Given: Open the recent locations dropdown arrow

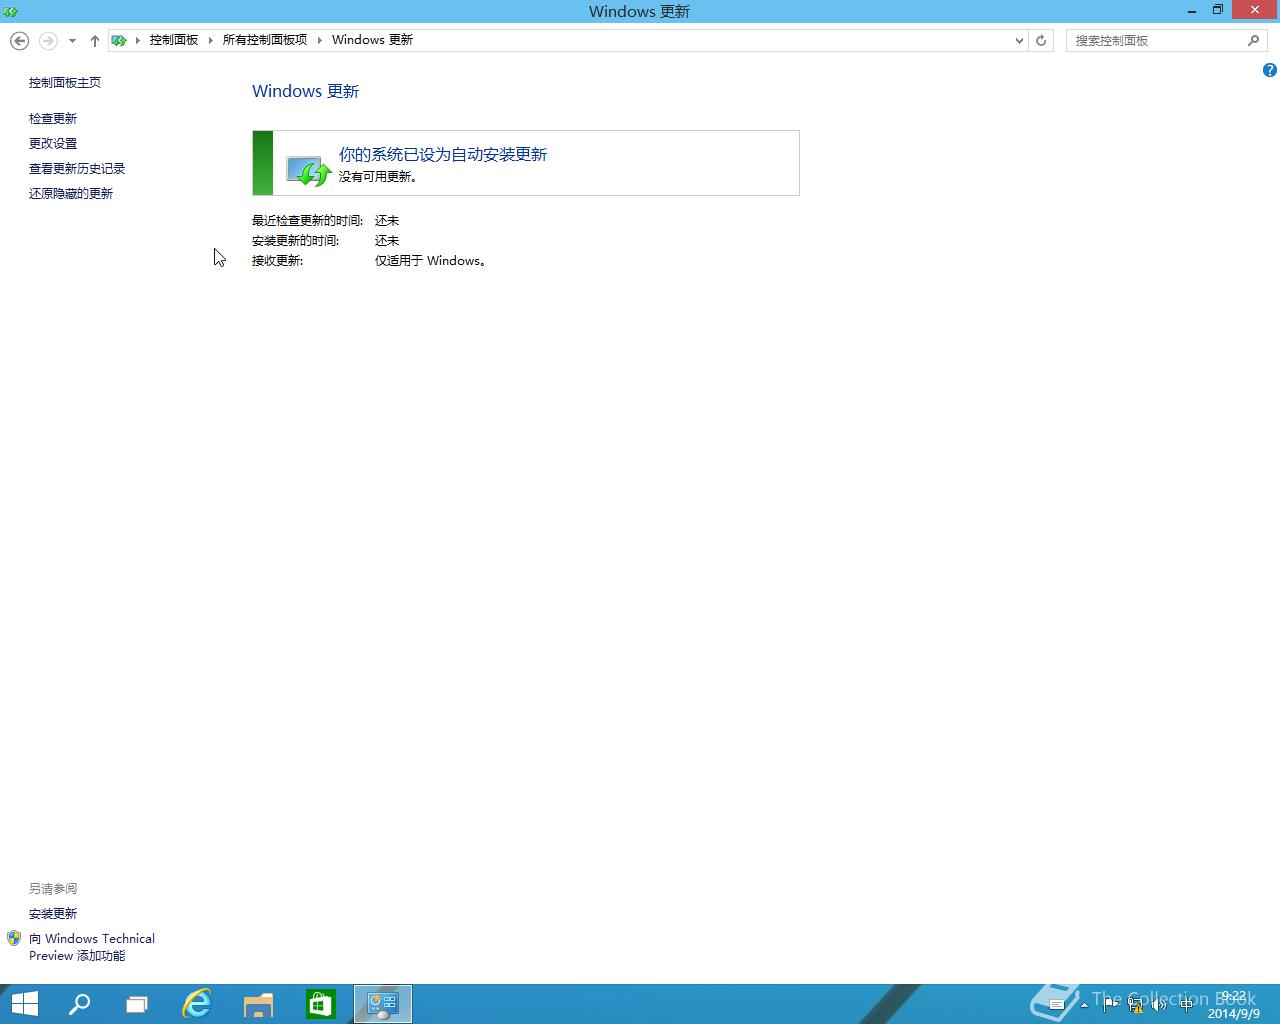Looking at the screenshot, I should (72, 41).
